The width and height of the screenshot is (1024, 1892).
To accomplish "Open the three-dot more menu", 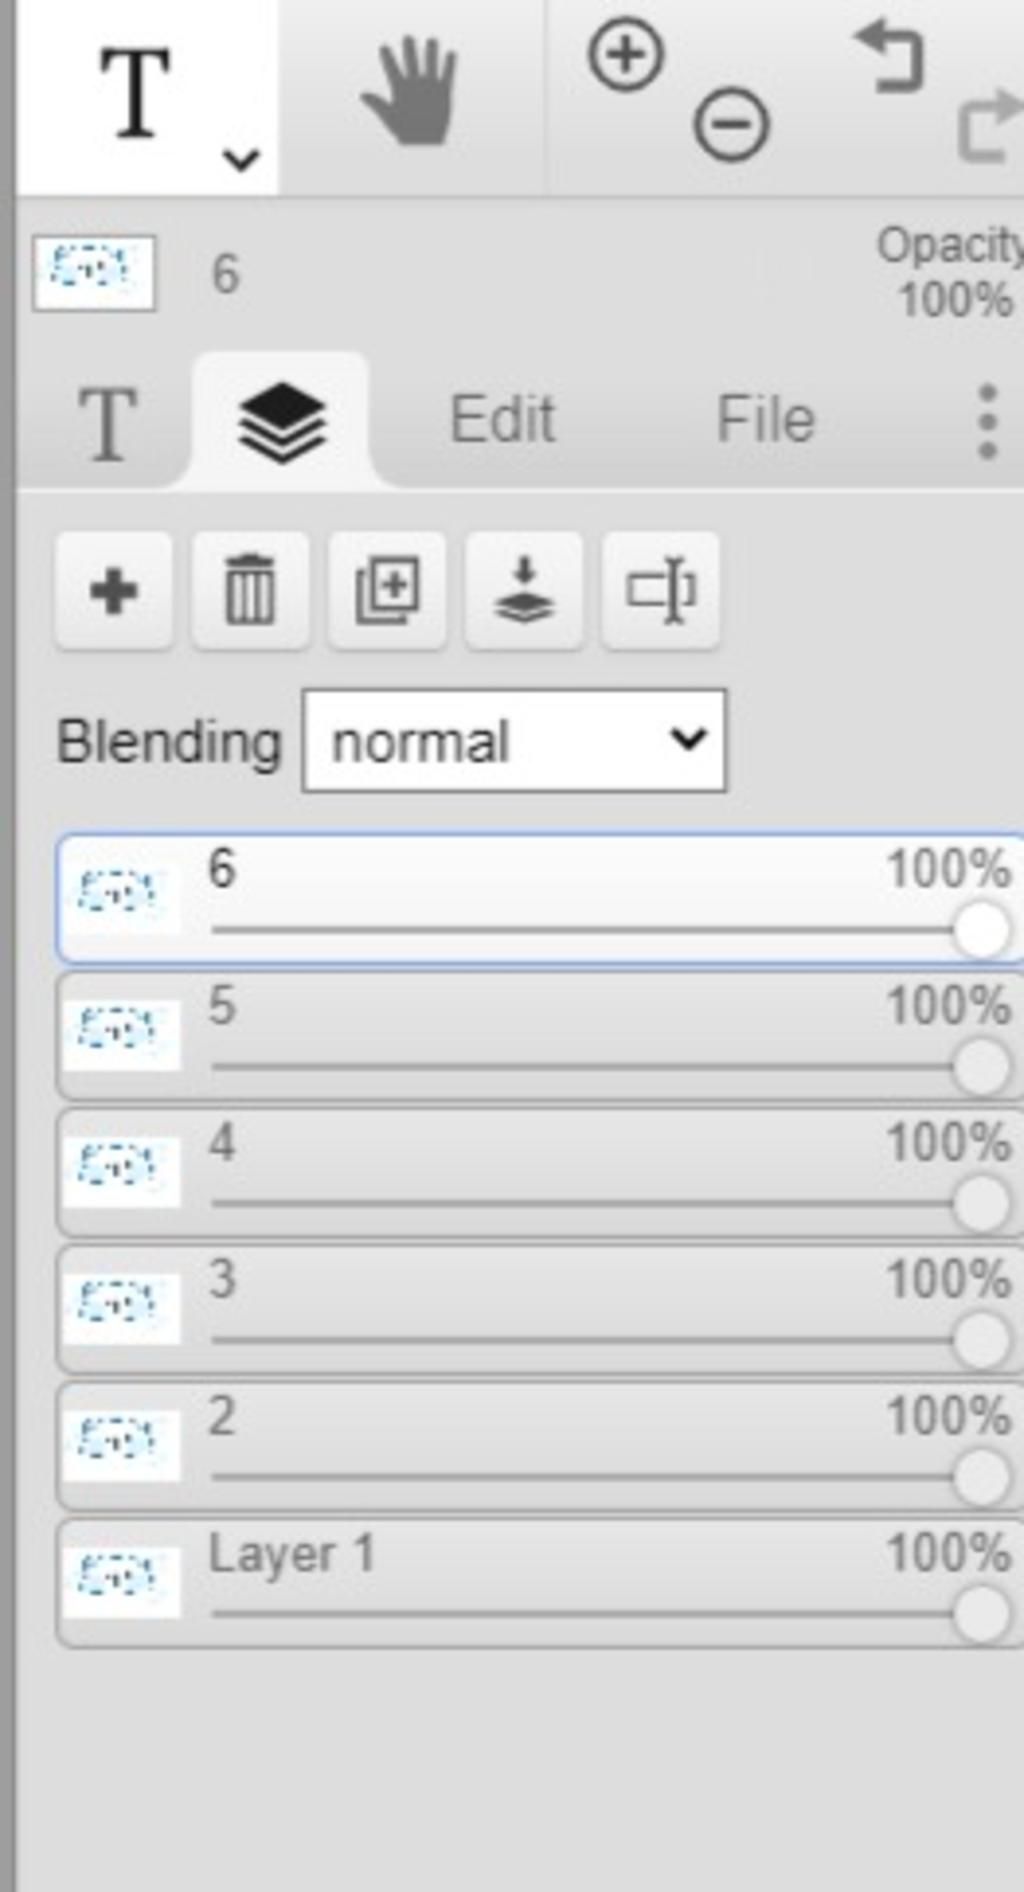I will [987, 421].
